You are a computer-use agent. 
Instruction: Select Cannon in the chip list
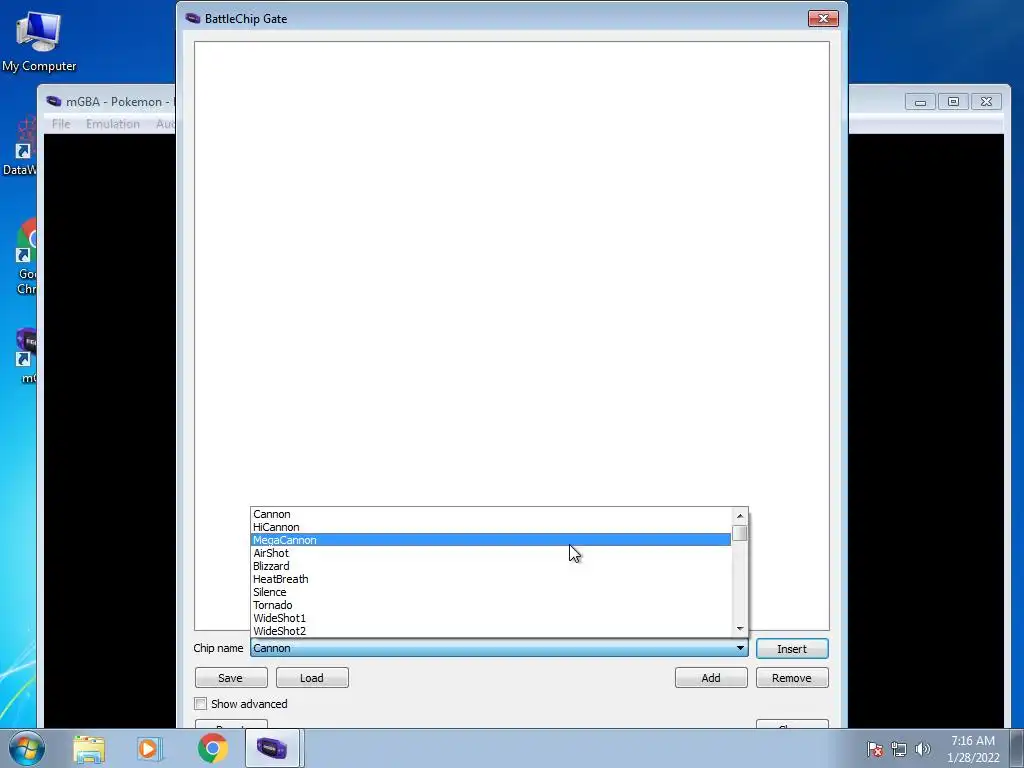tap(490, 514)
